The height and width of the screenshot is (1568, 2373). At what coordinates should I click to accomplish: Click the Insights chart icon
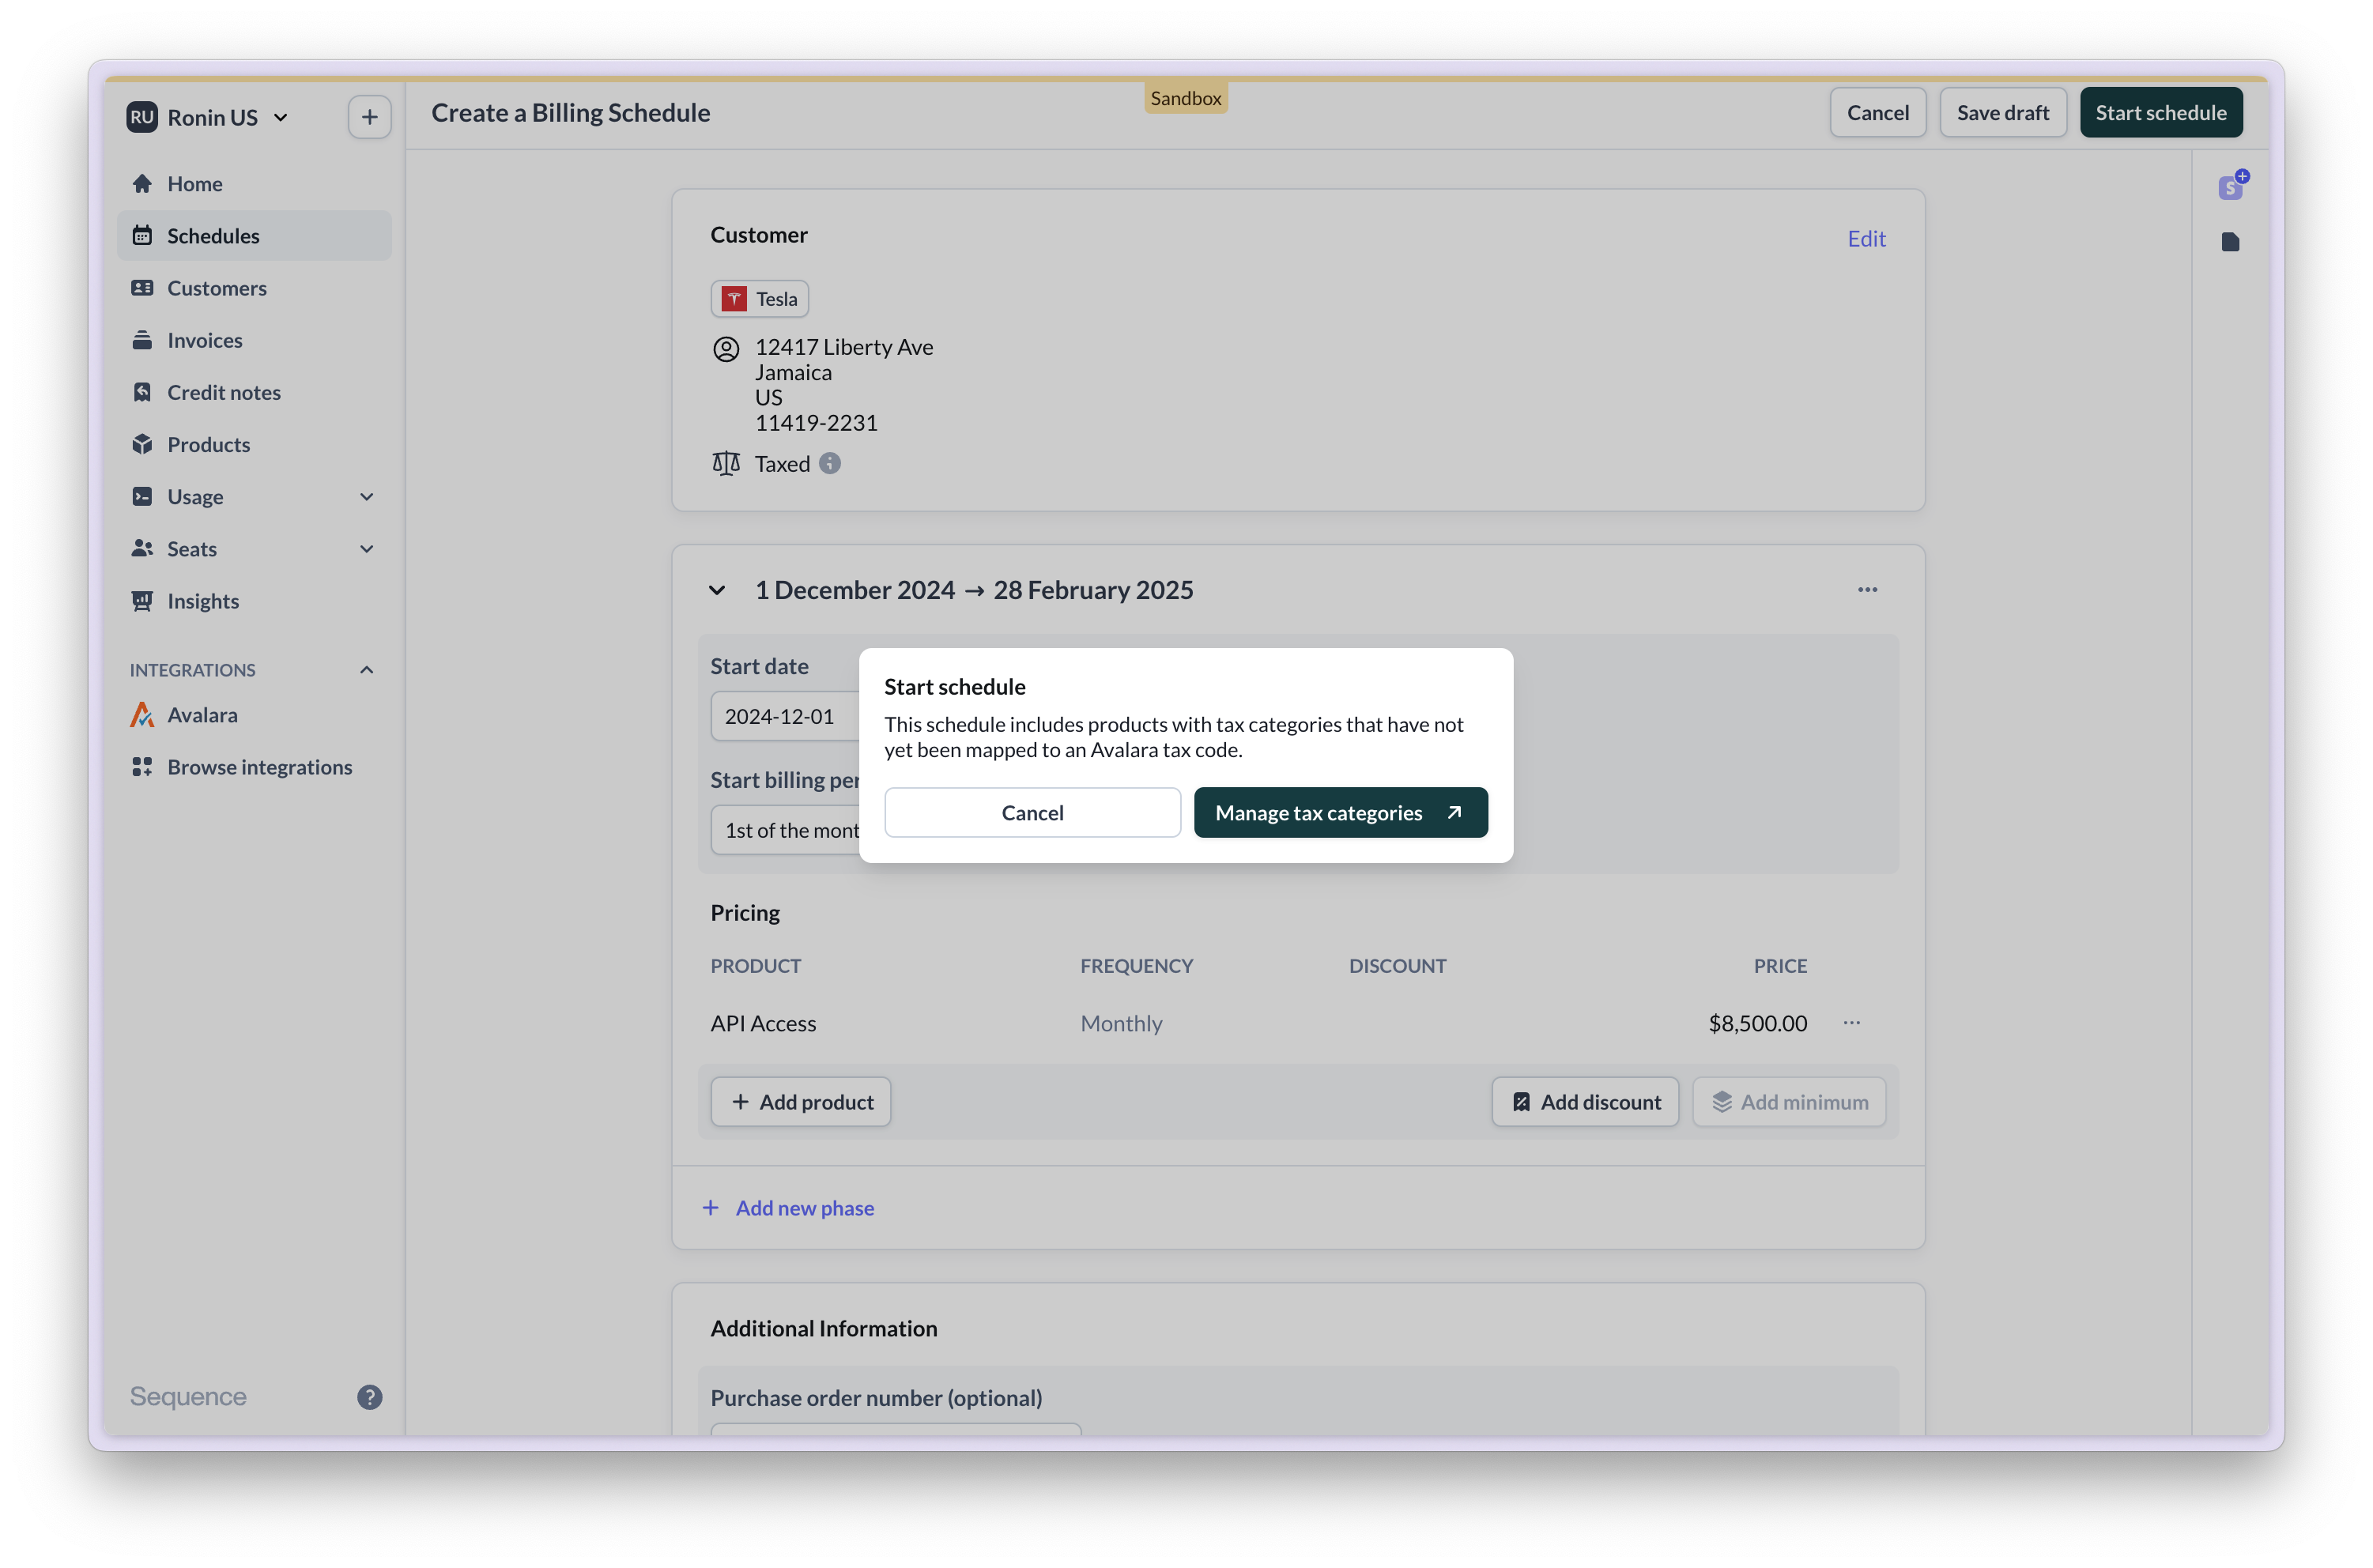(x=142, y=601)
